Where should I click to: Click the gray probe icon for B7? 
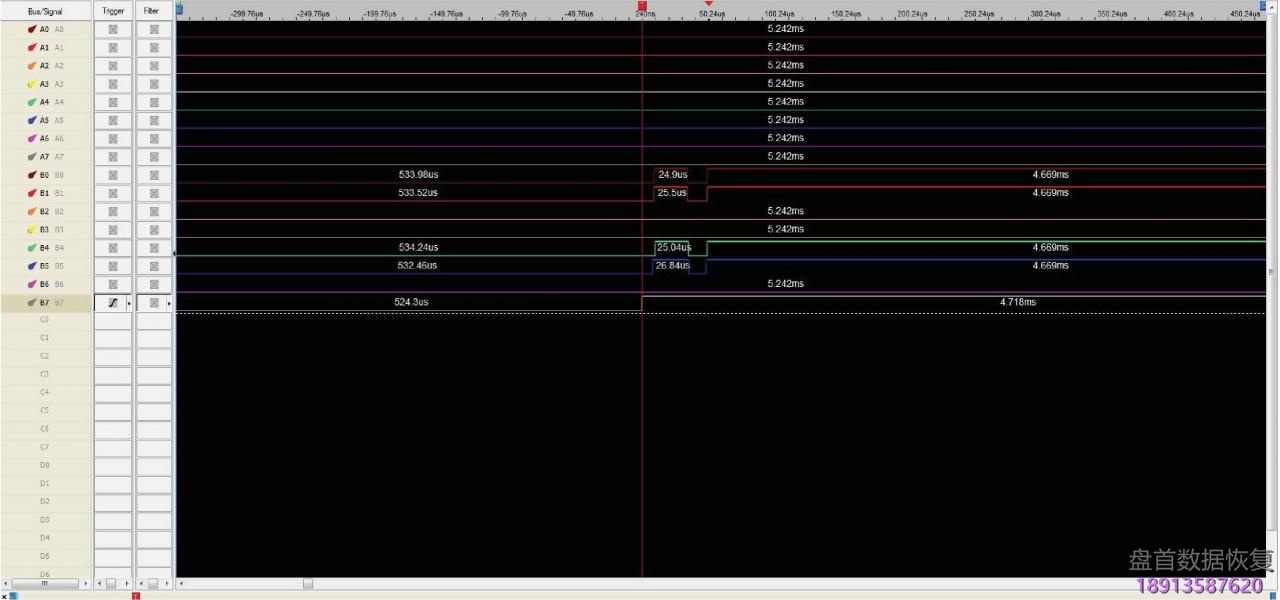tap(33, 302)
